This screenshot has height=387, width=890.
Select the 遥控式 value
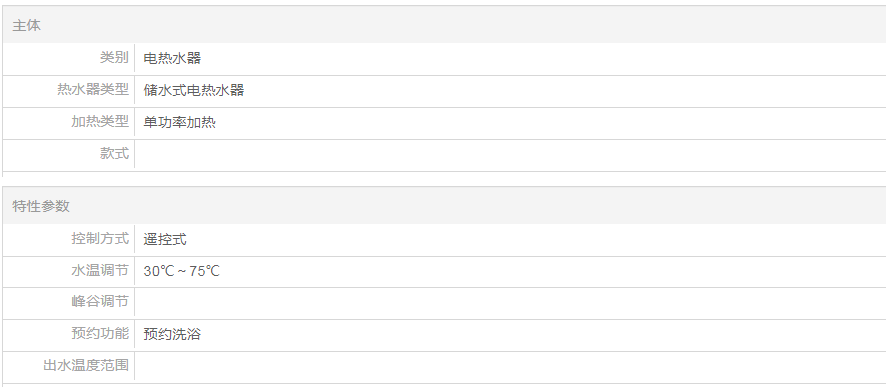(x=165, y=239)
